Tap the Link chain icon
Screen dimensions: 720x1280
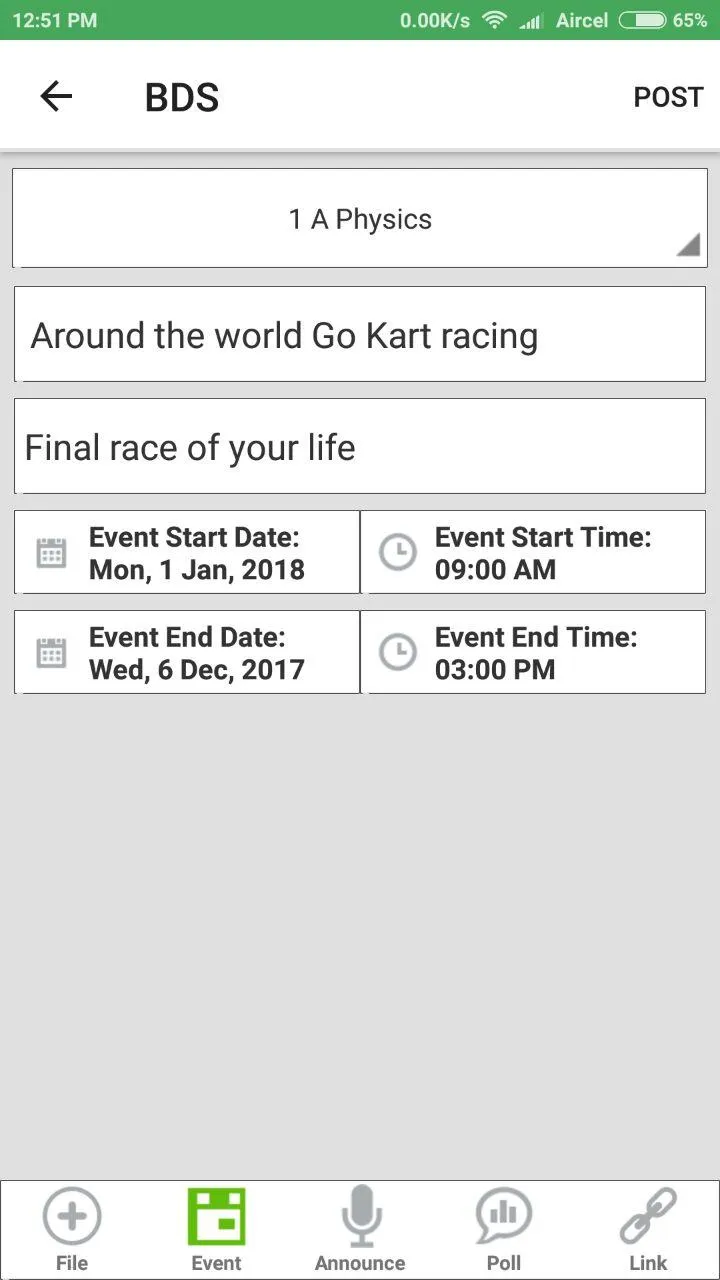pos(648,1216)
